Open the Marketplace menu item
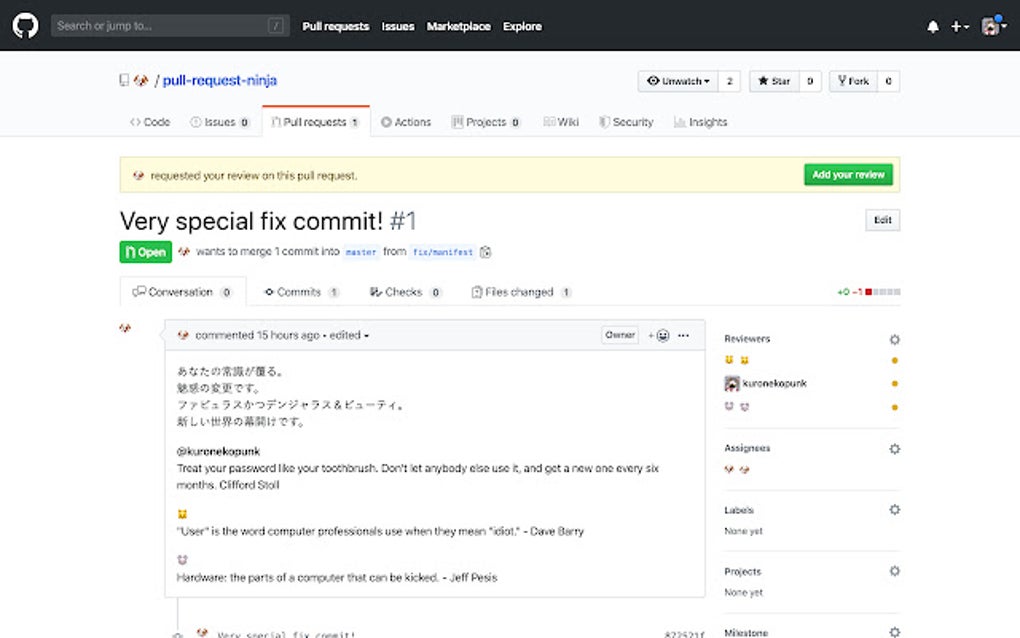 (x=458, y=26)
